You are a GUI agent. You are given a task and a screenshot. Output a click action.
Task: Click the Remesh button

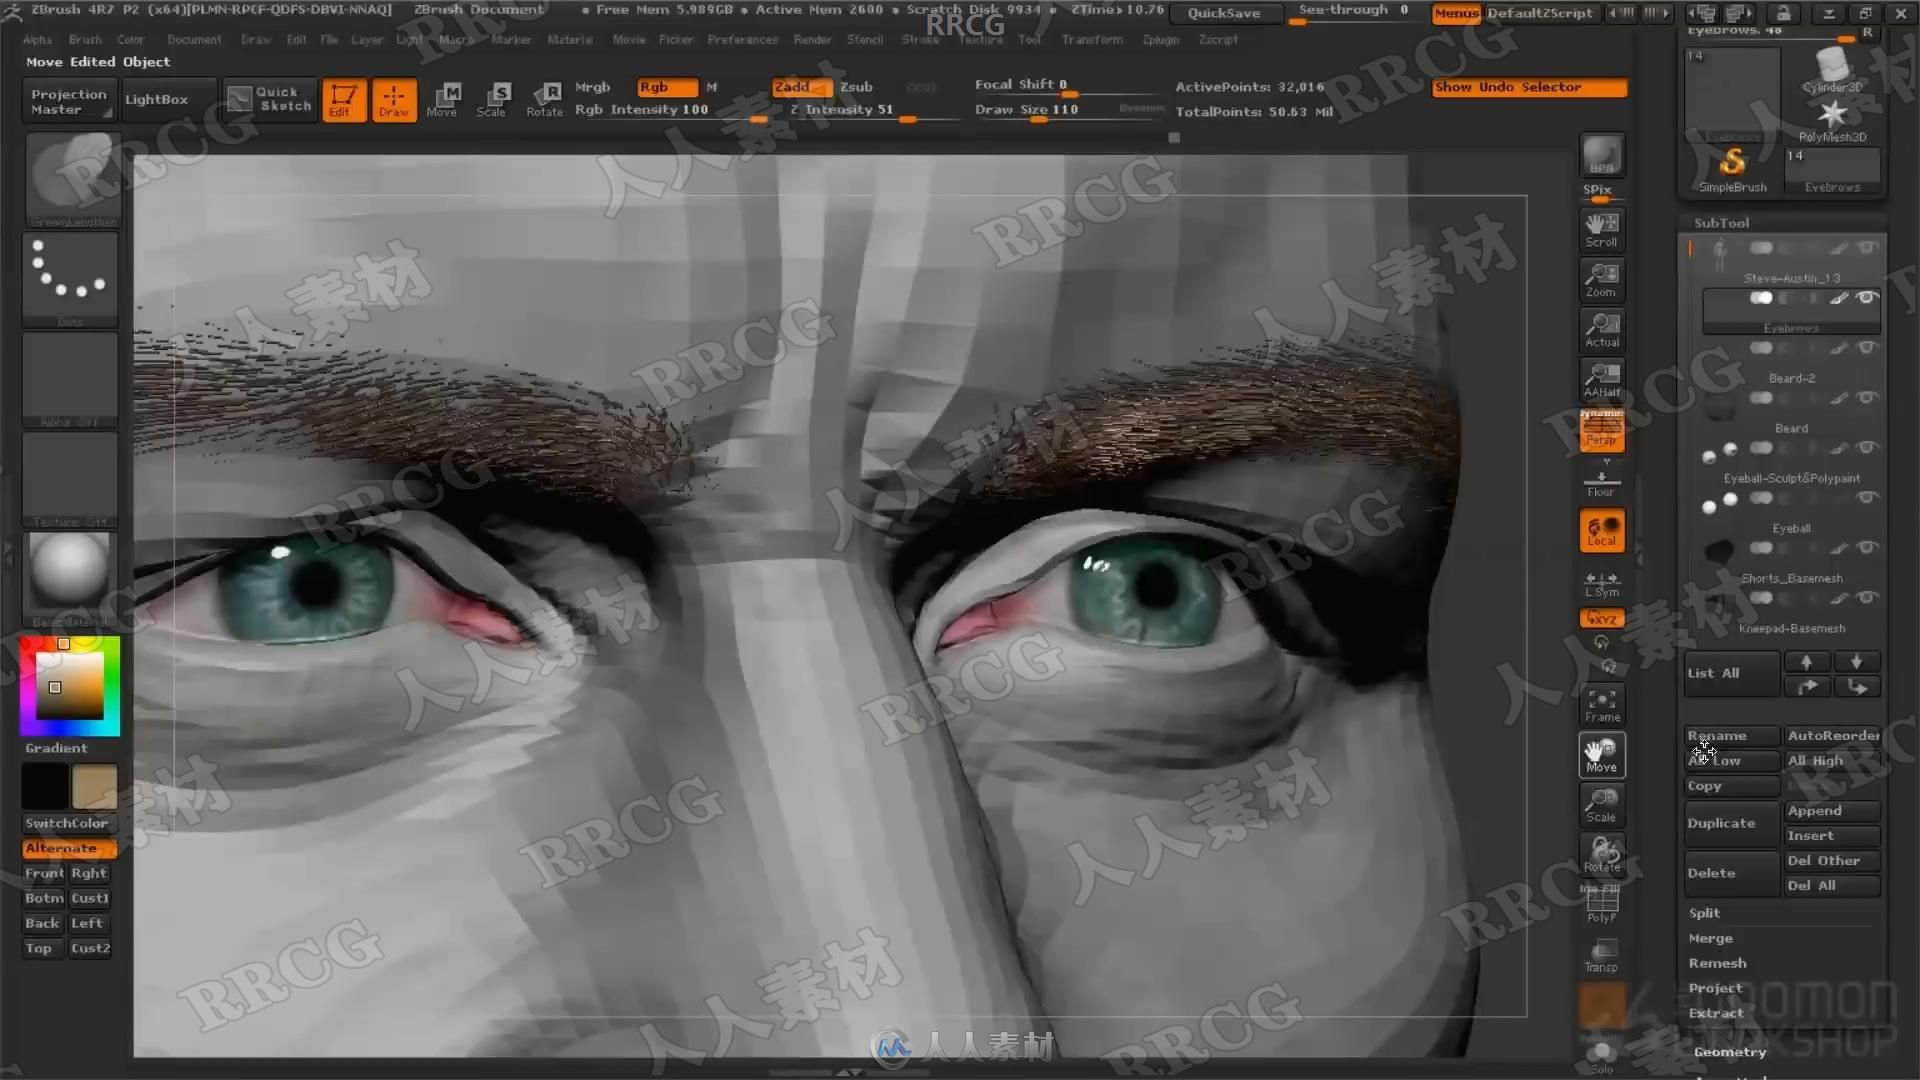1717,963
